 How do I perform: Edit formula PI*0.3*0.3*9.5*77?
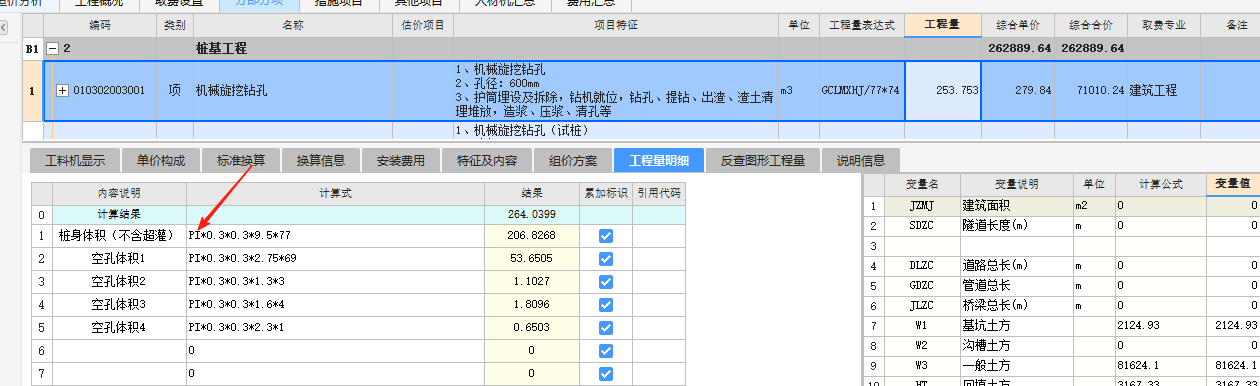coord(335,236)
